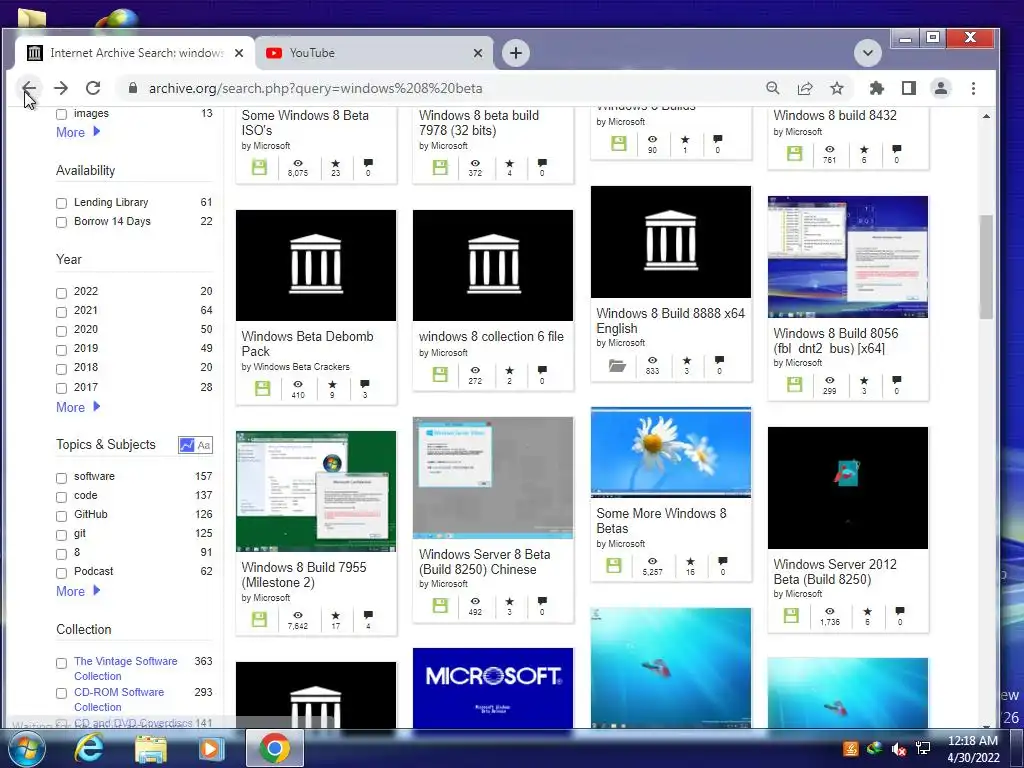Click the views eye icon on Build 8432 card
This screenshot has width=1024, height=768.
829,150
